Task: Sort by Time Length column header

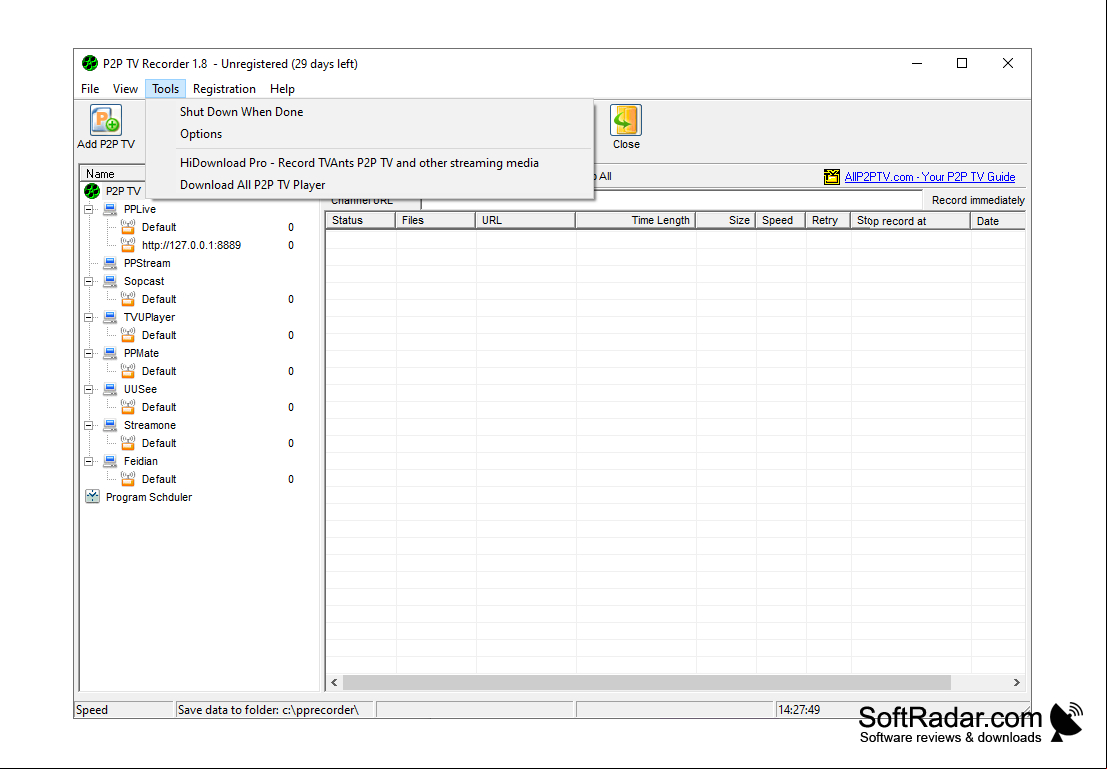Action: pyautogui.click(x=635, y=220)
